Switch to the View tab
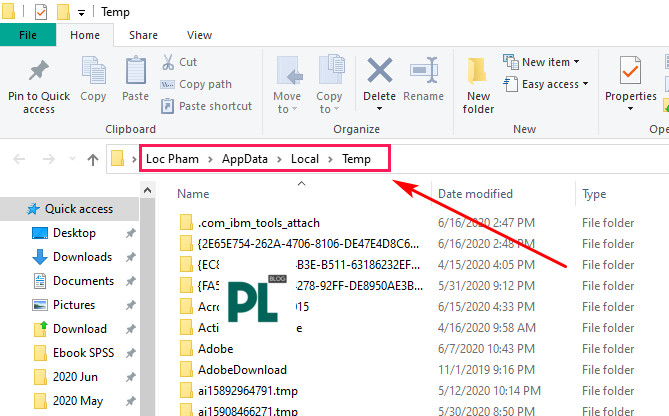669x416 pixels. click(199, 35)
